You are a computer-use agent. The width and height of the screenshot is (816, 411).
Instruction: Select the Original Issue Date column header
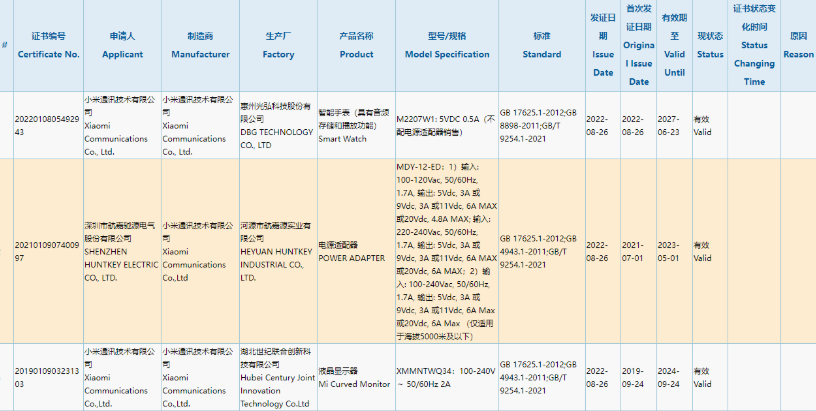coord(639,45)
